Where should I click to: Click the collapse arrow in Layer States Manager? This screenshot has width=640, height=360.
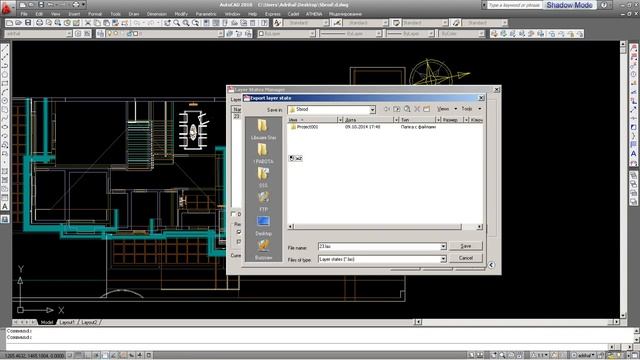[x=491, y=265]
